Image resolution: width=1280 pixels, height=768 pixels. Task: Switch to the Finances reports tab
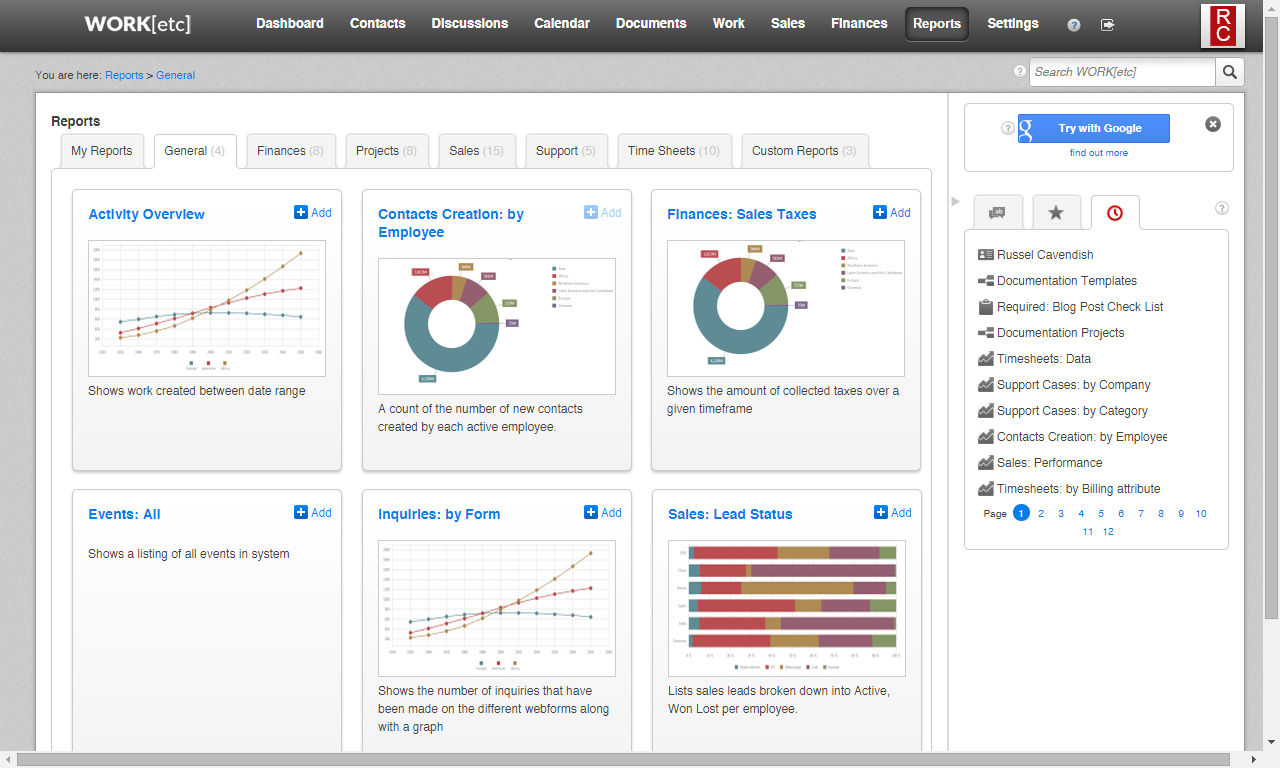[x=289, y=151]
